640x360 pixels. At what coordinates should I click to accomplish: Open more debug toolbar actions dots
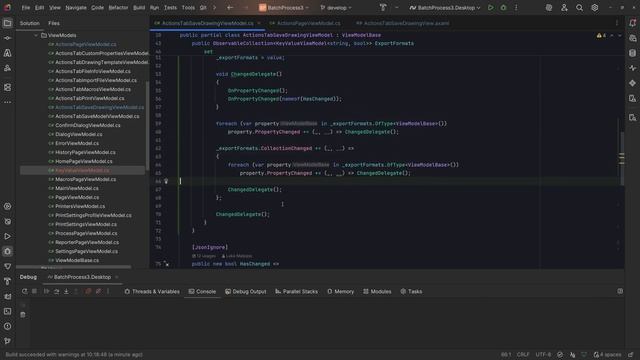tap(108, 291)
